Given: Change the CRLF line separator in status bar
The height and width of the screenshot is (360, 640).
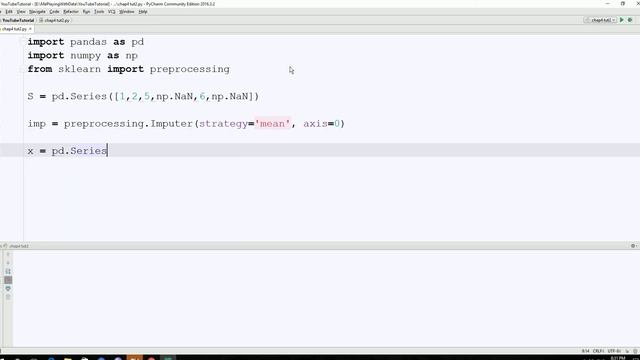Looking at the screenshot, I should 598,351.
